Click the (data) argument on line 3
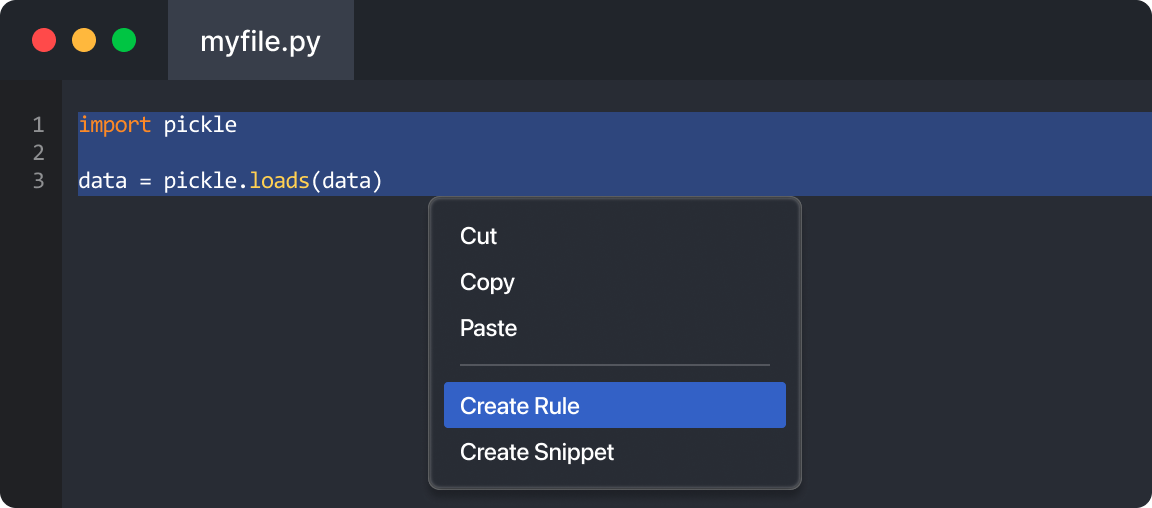 coord(347,181)
